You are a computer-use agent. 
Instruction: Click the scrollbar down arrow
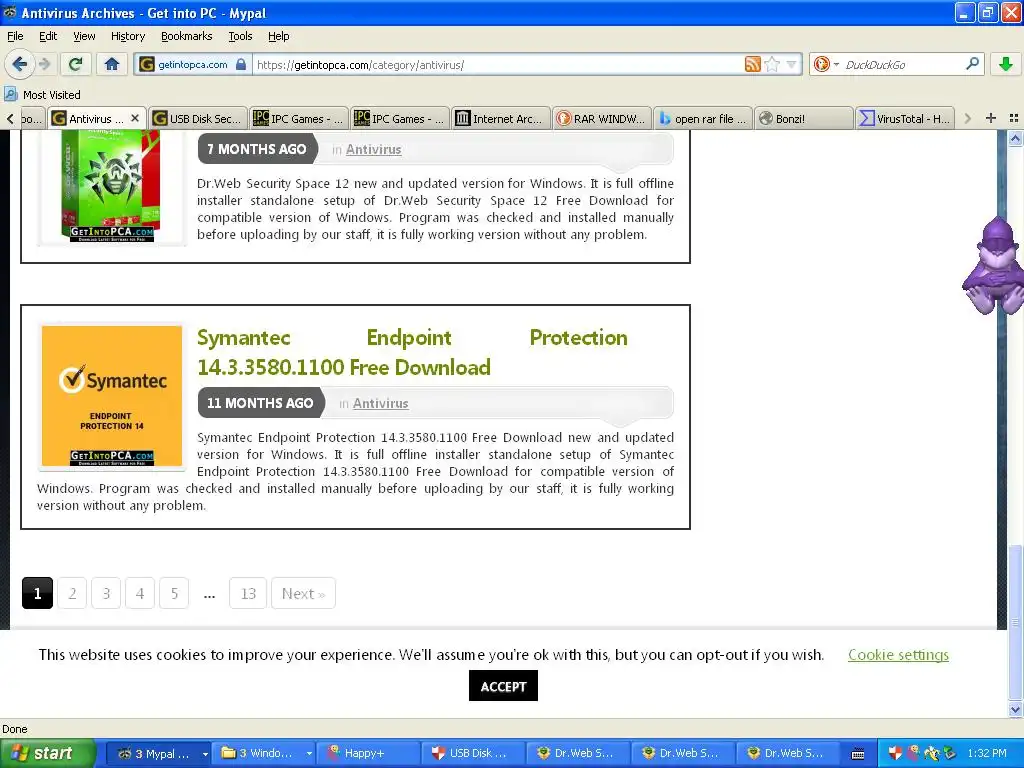1015,709
